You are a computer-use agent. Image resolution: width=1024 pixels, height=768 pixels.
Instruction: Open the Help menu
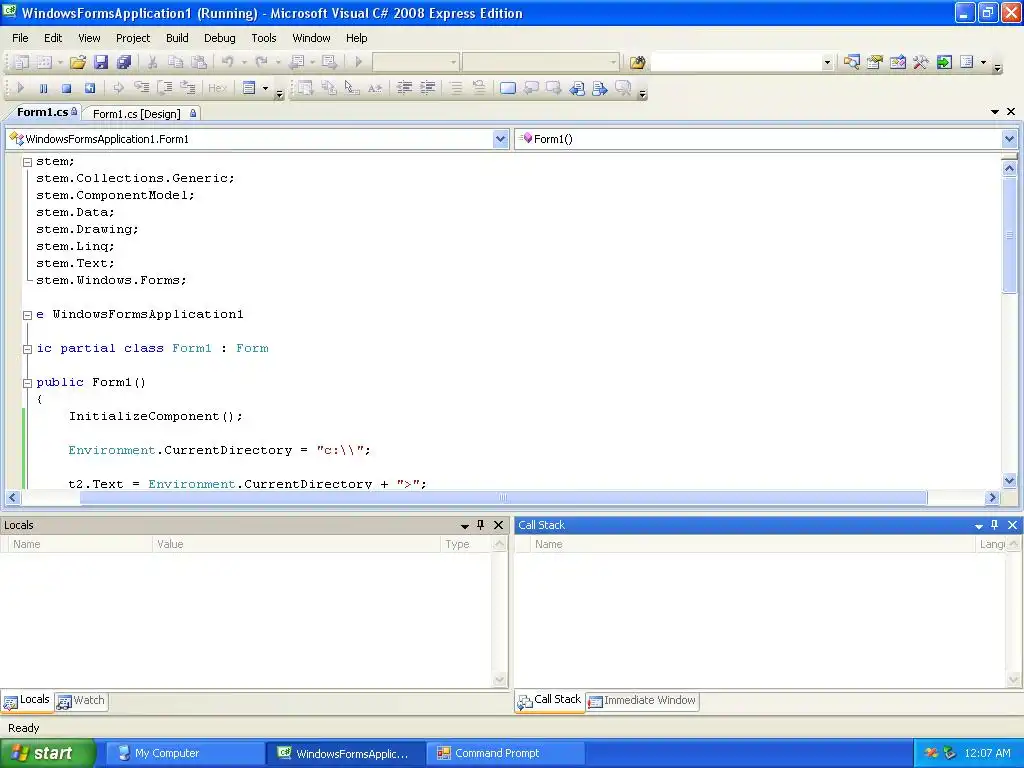pos(357,38)
